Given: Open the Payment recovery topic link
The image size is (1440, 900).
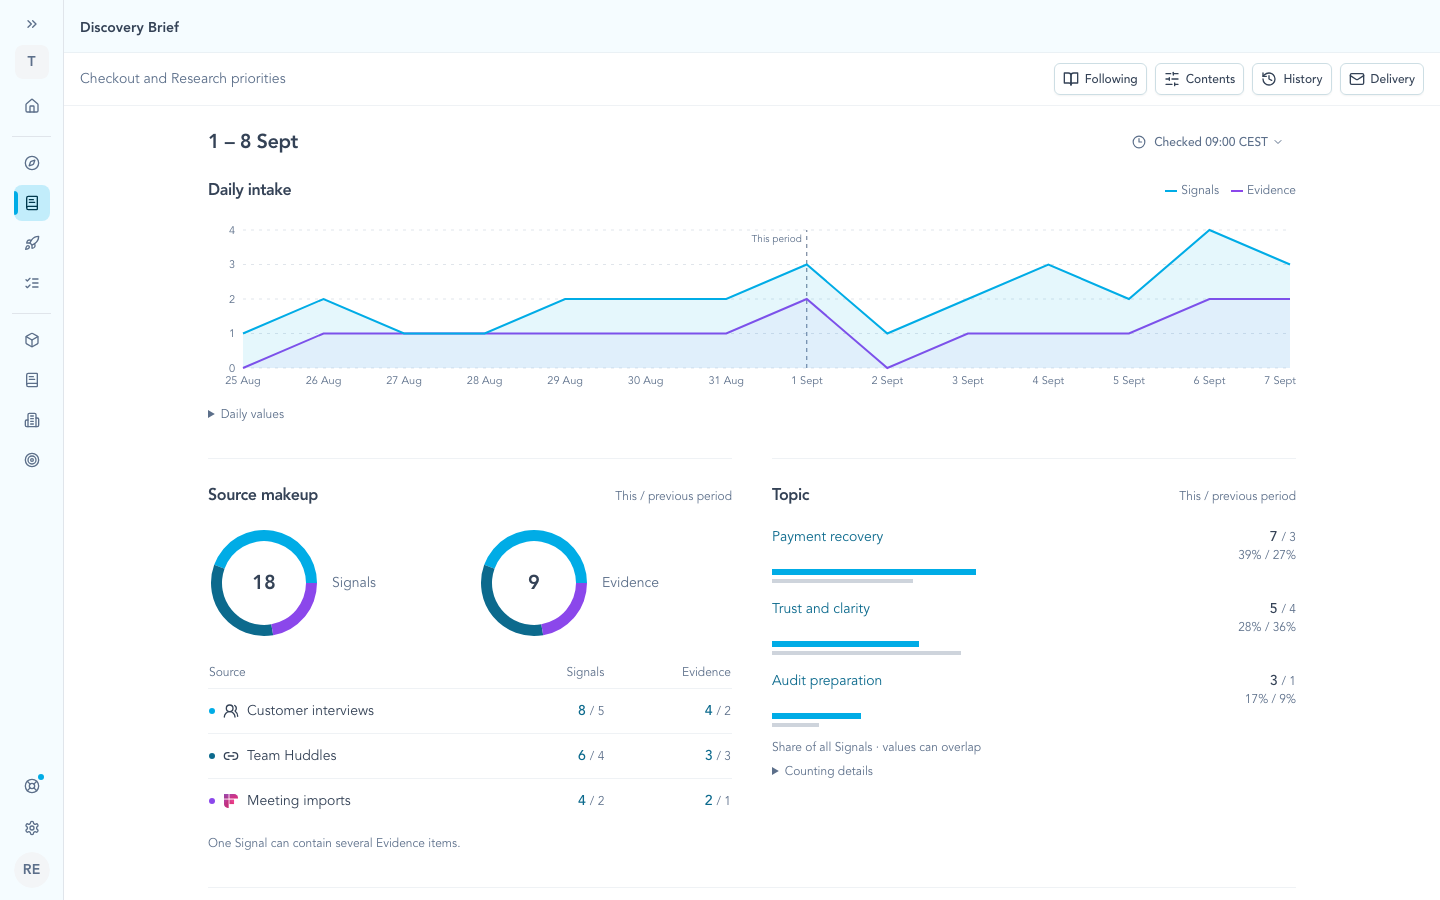Looking at the screenshot, I should pos(827,537).
